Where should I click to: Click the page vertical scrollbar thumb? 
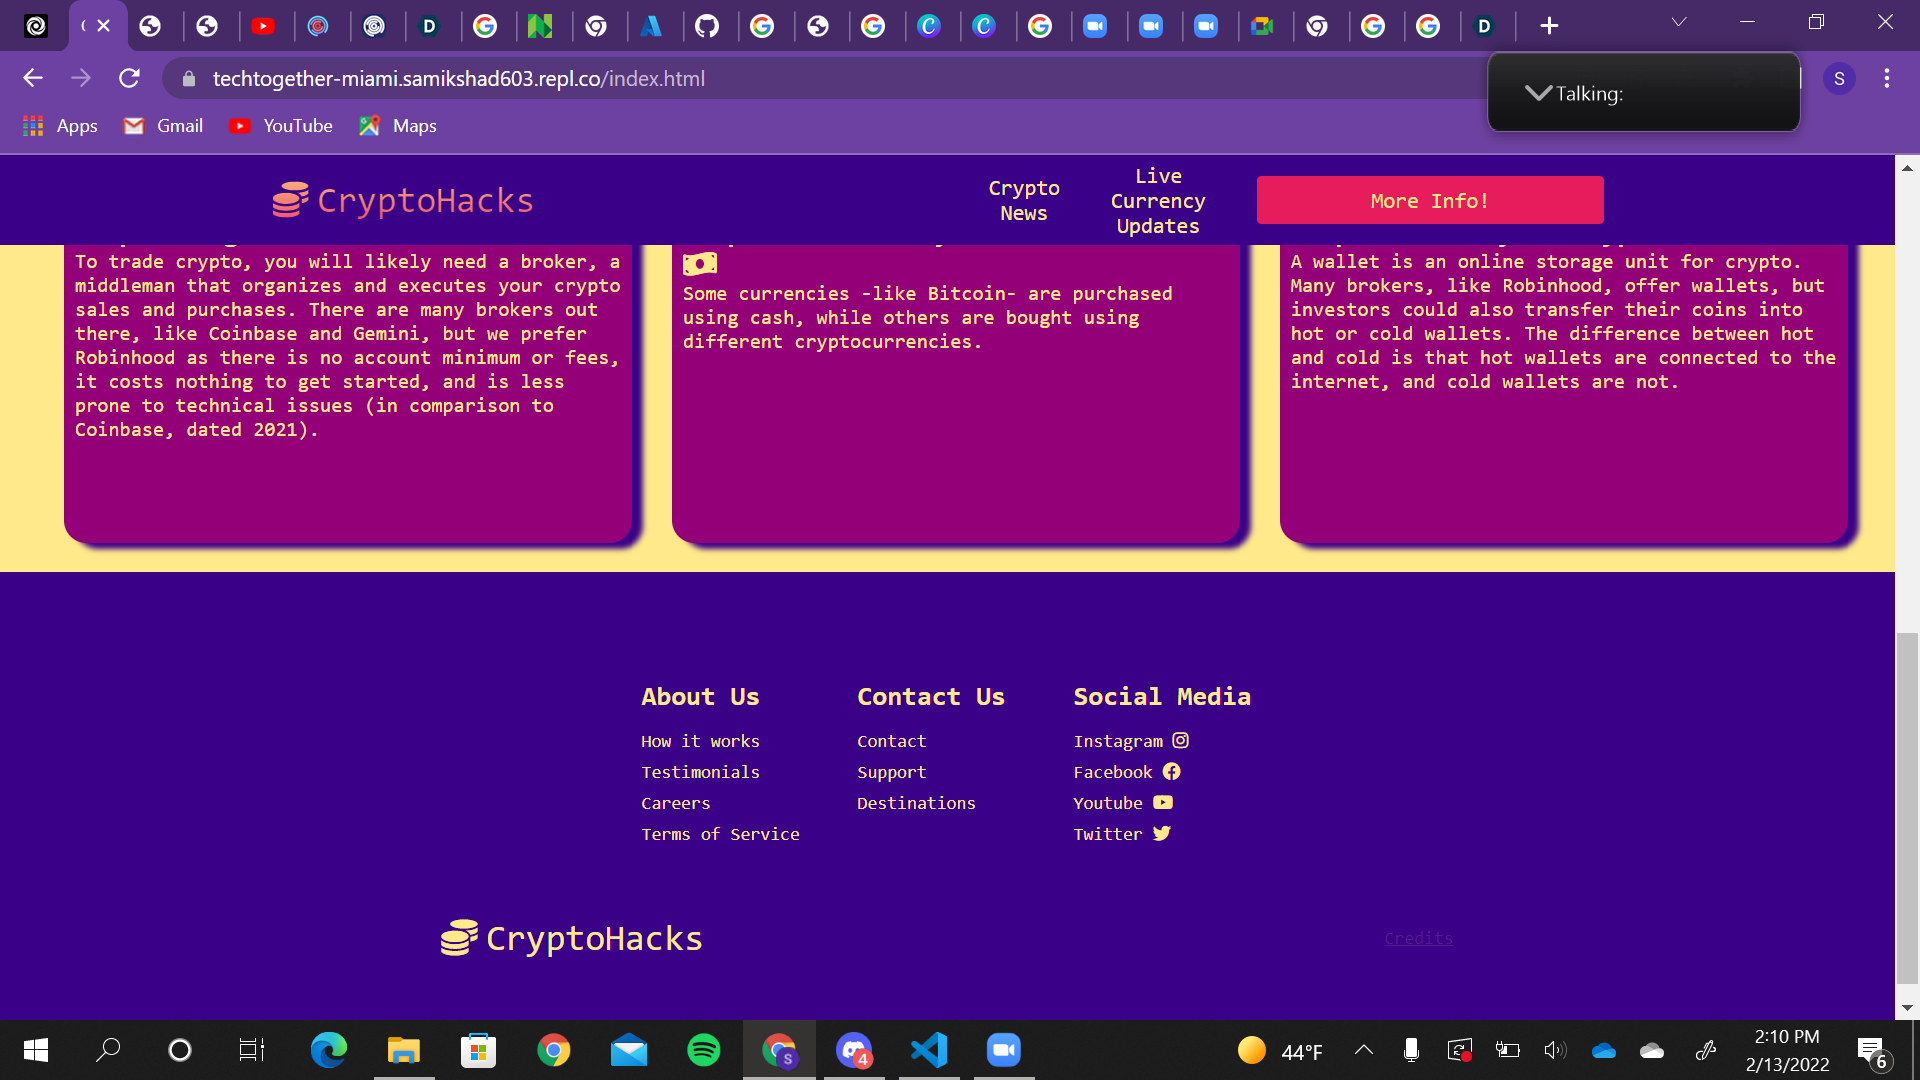[x=1907, y=808]
